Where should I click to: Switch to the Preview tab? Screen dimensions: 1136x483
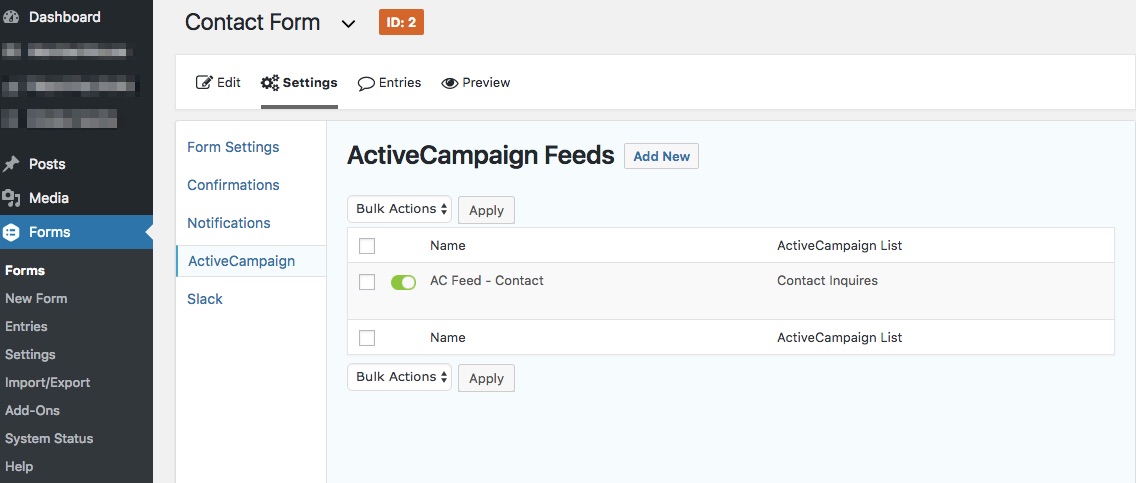pyautogui.click(x=475, y=83)
